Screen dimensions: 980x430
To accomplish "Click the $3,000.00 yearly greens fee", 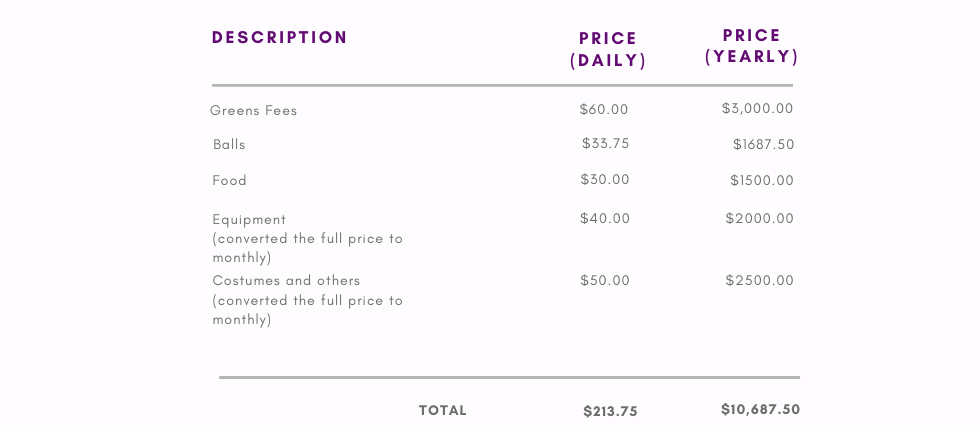I will click(x=758, y=108).
